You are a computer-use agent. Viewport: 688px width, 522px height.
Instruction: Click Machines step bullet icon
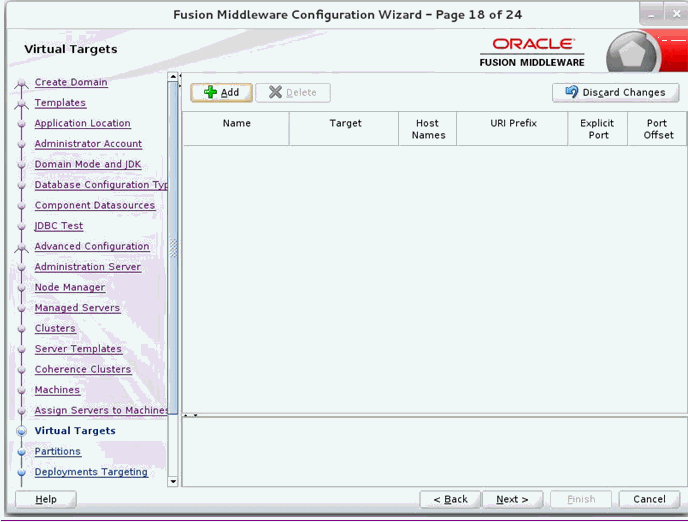[21, 390]
